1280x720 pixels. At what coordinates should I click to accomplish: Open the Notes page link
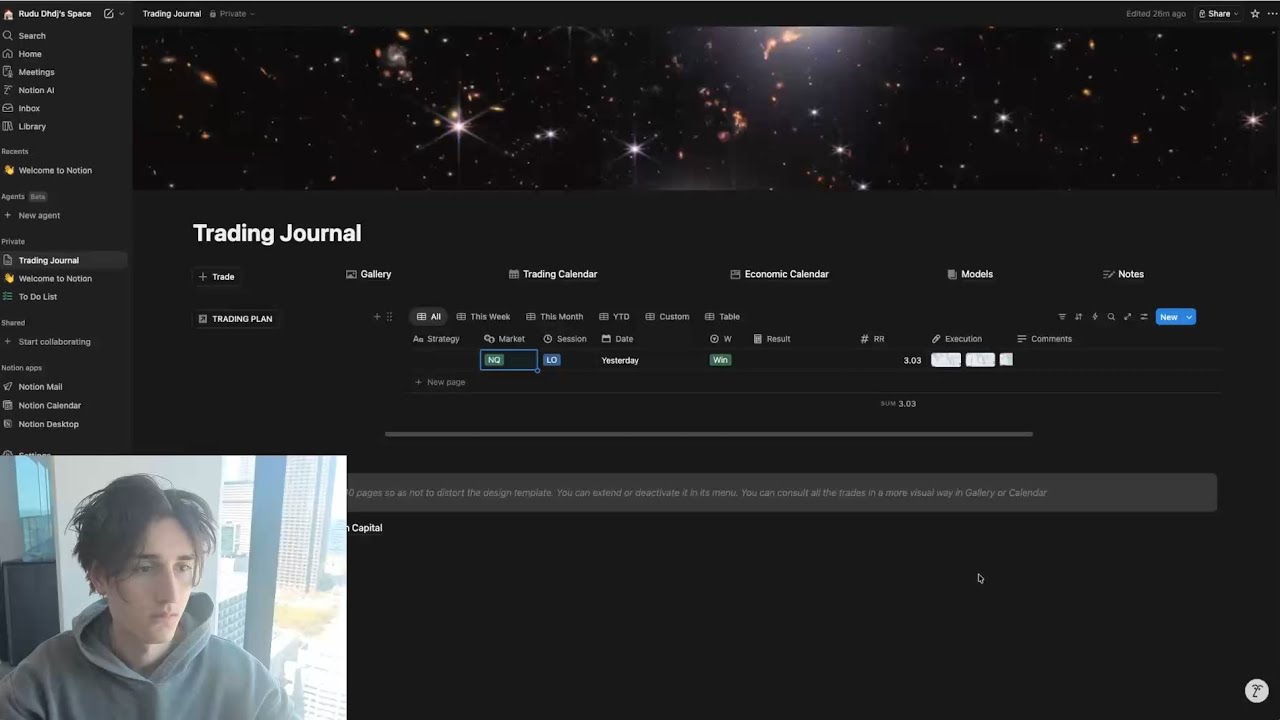(1123, 274)
